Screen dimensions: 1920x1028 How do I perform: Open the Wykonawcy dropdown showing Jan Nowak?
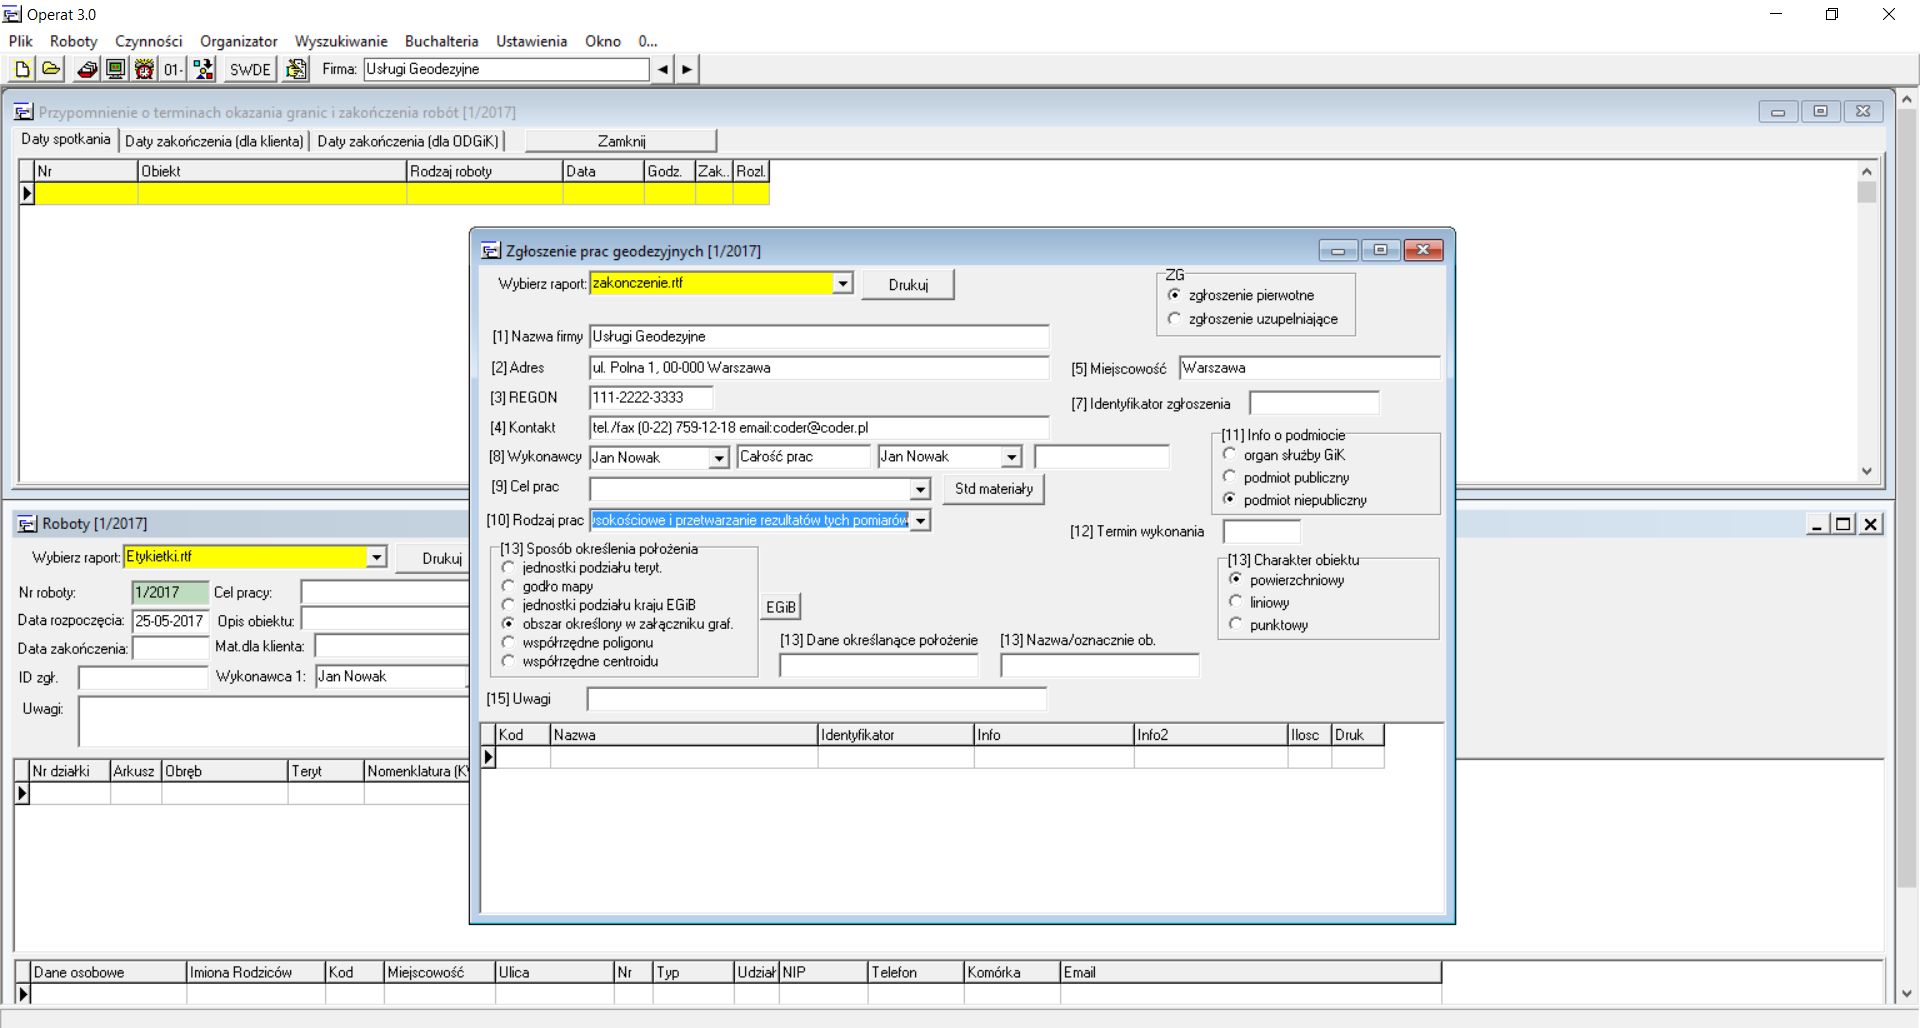[720, 457]
